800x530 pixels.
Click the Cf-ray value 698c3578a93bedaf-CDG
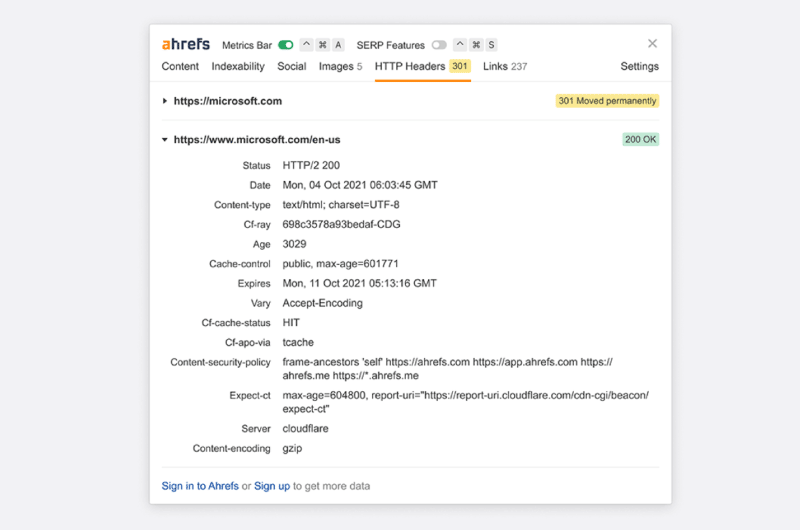pos(341,224)
